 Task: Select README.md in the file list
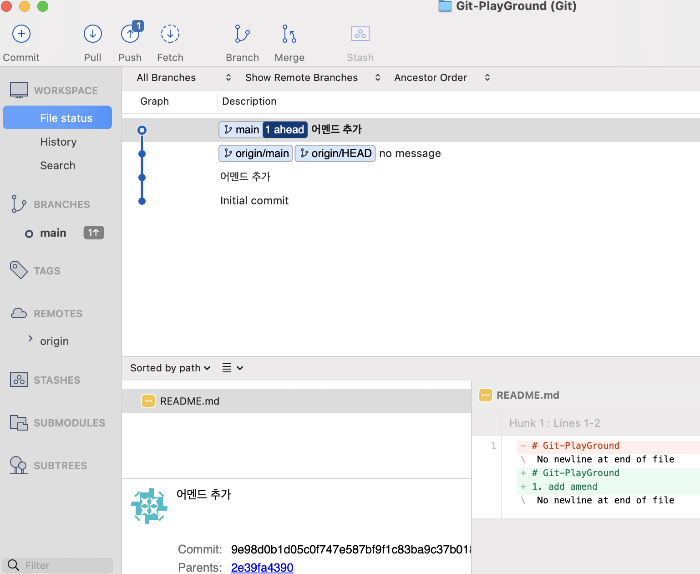[x=296, y=401]
